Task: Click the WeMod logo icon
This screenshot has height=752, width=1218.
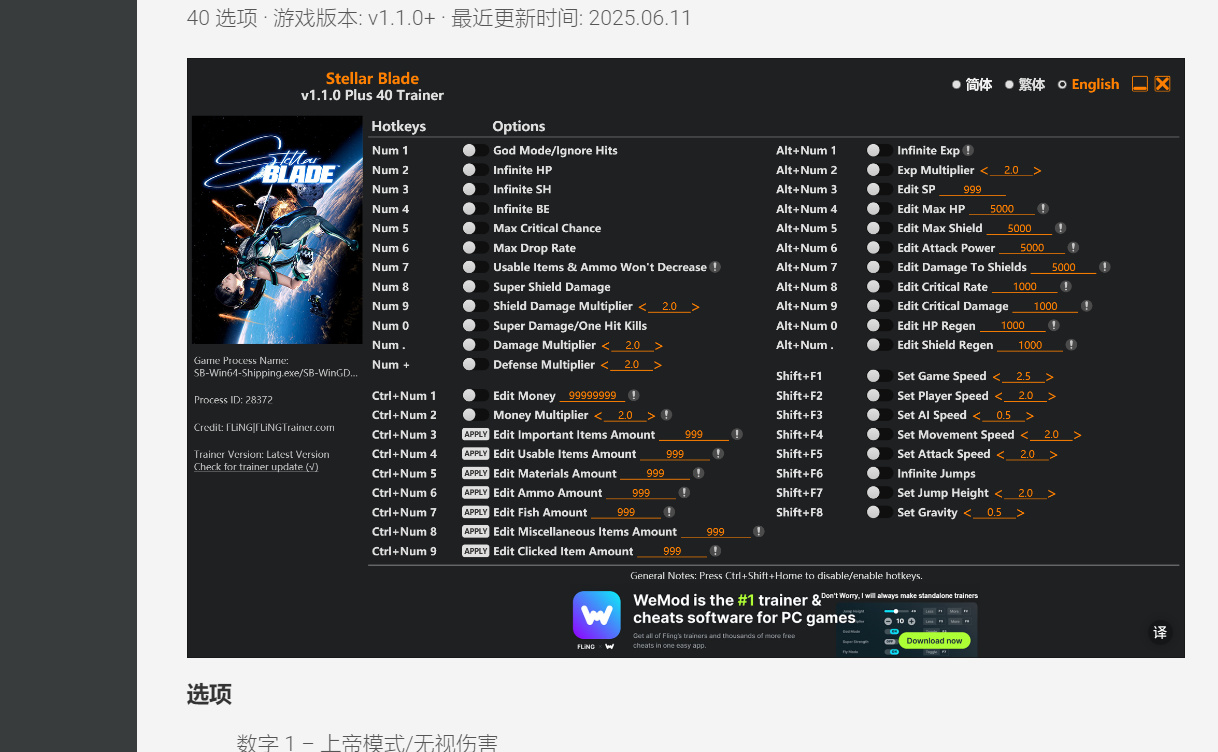Action: click(x=596, y=615)
